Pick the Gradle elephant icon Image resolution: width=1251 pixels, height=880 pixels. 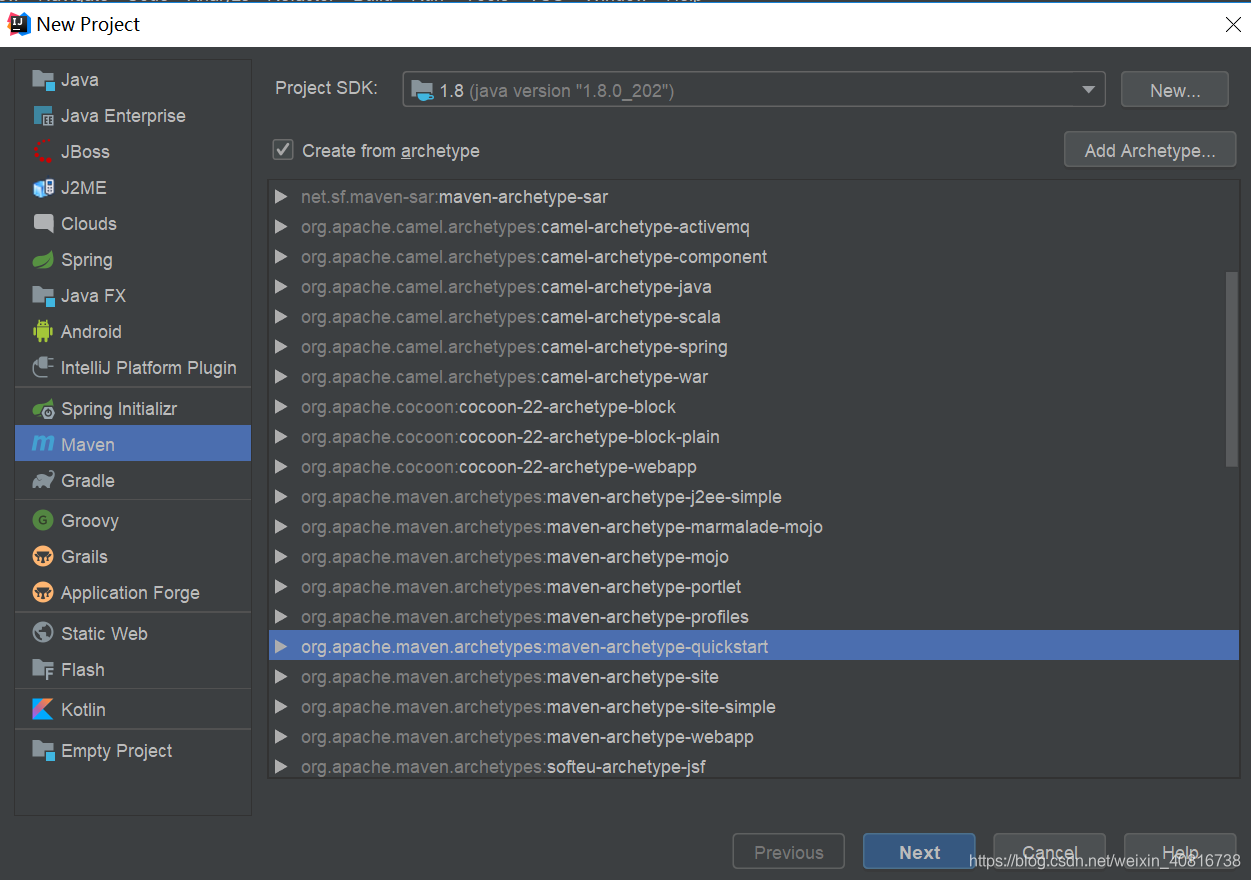pos(43,481)
